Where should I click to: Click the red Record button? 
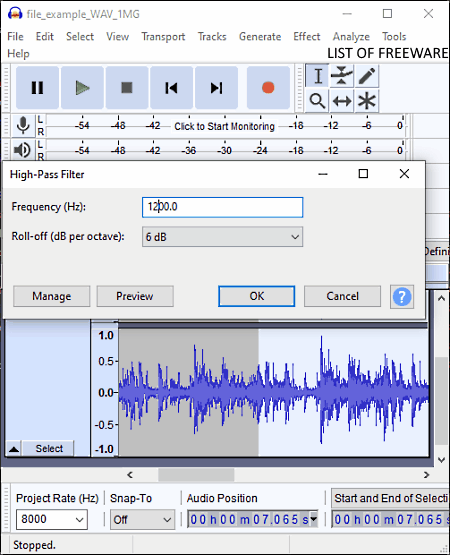pyautogui.click(x=268, y=87)
